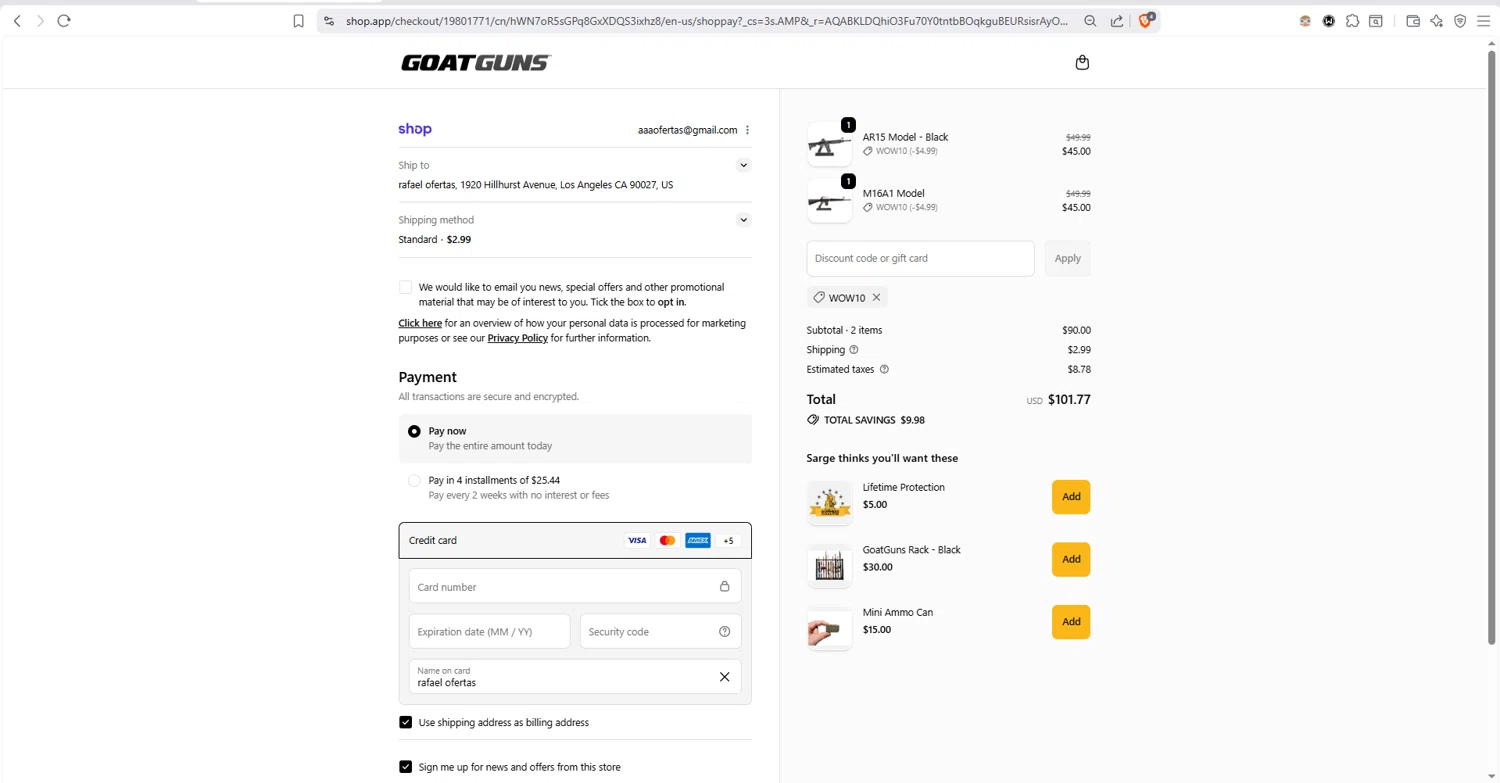1500x783 pixels.
Task: Click the security code help icon
Action: 724,632
